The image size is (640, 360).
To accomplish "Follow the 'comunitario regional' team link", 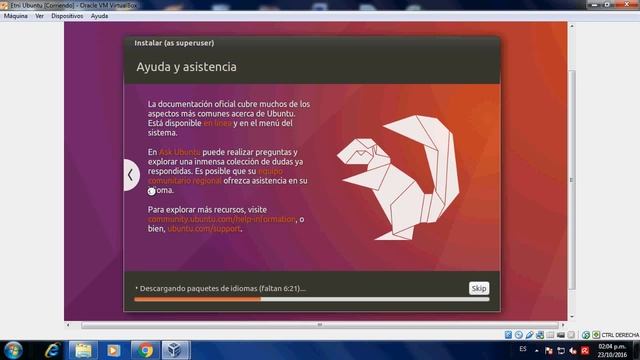I will (x=184, y=180).
